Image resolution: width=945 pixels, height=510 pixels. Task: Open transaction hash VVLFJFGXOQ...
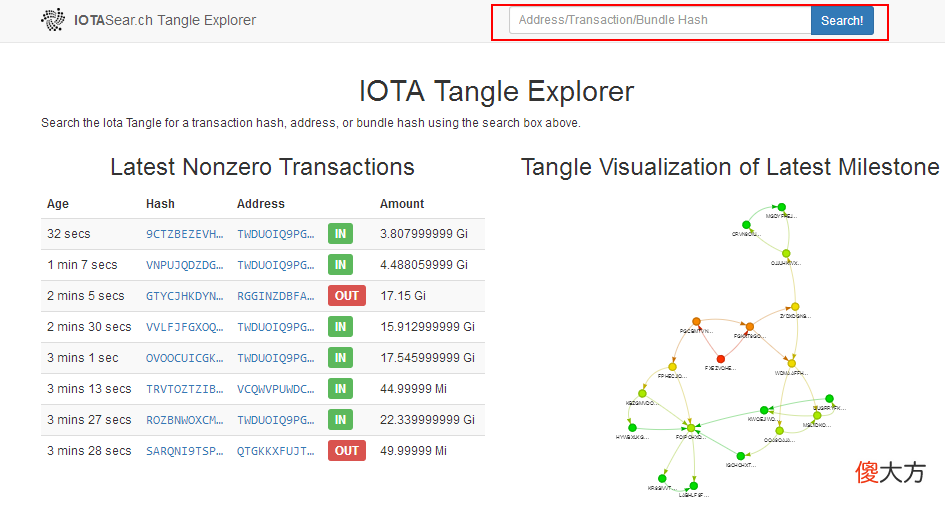point(184,327)
